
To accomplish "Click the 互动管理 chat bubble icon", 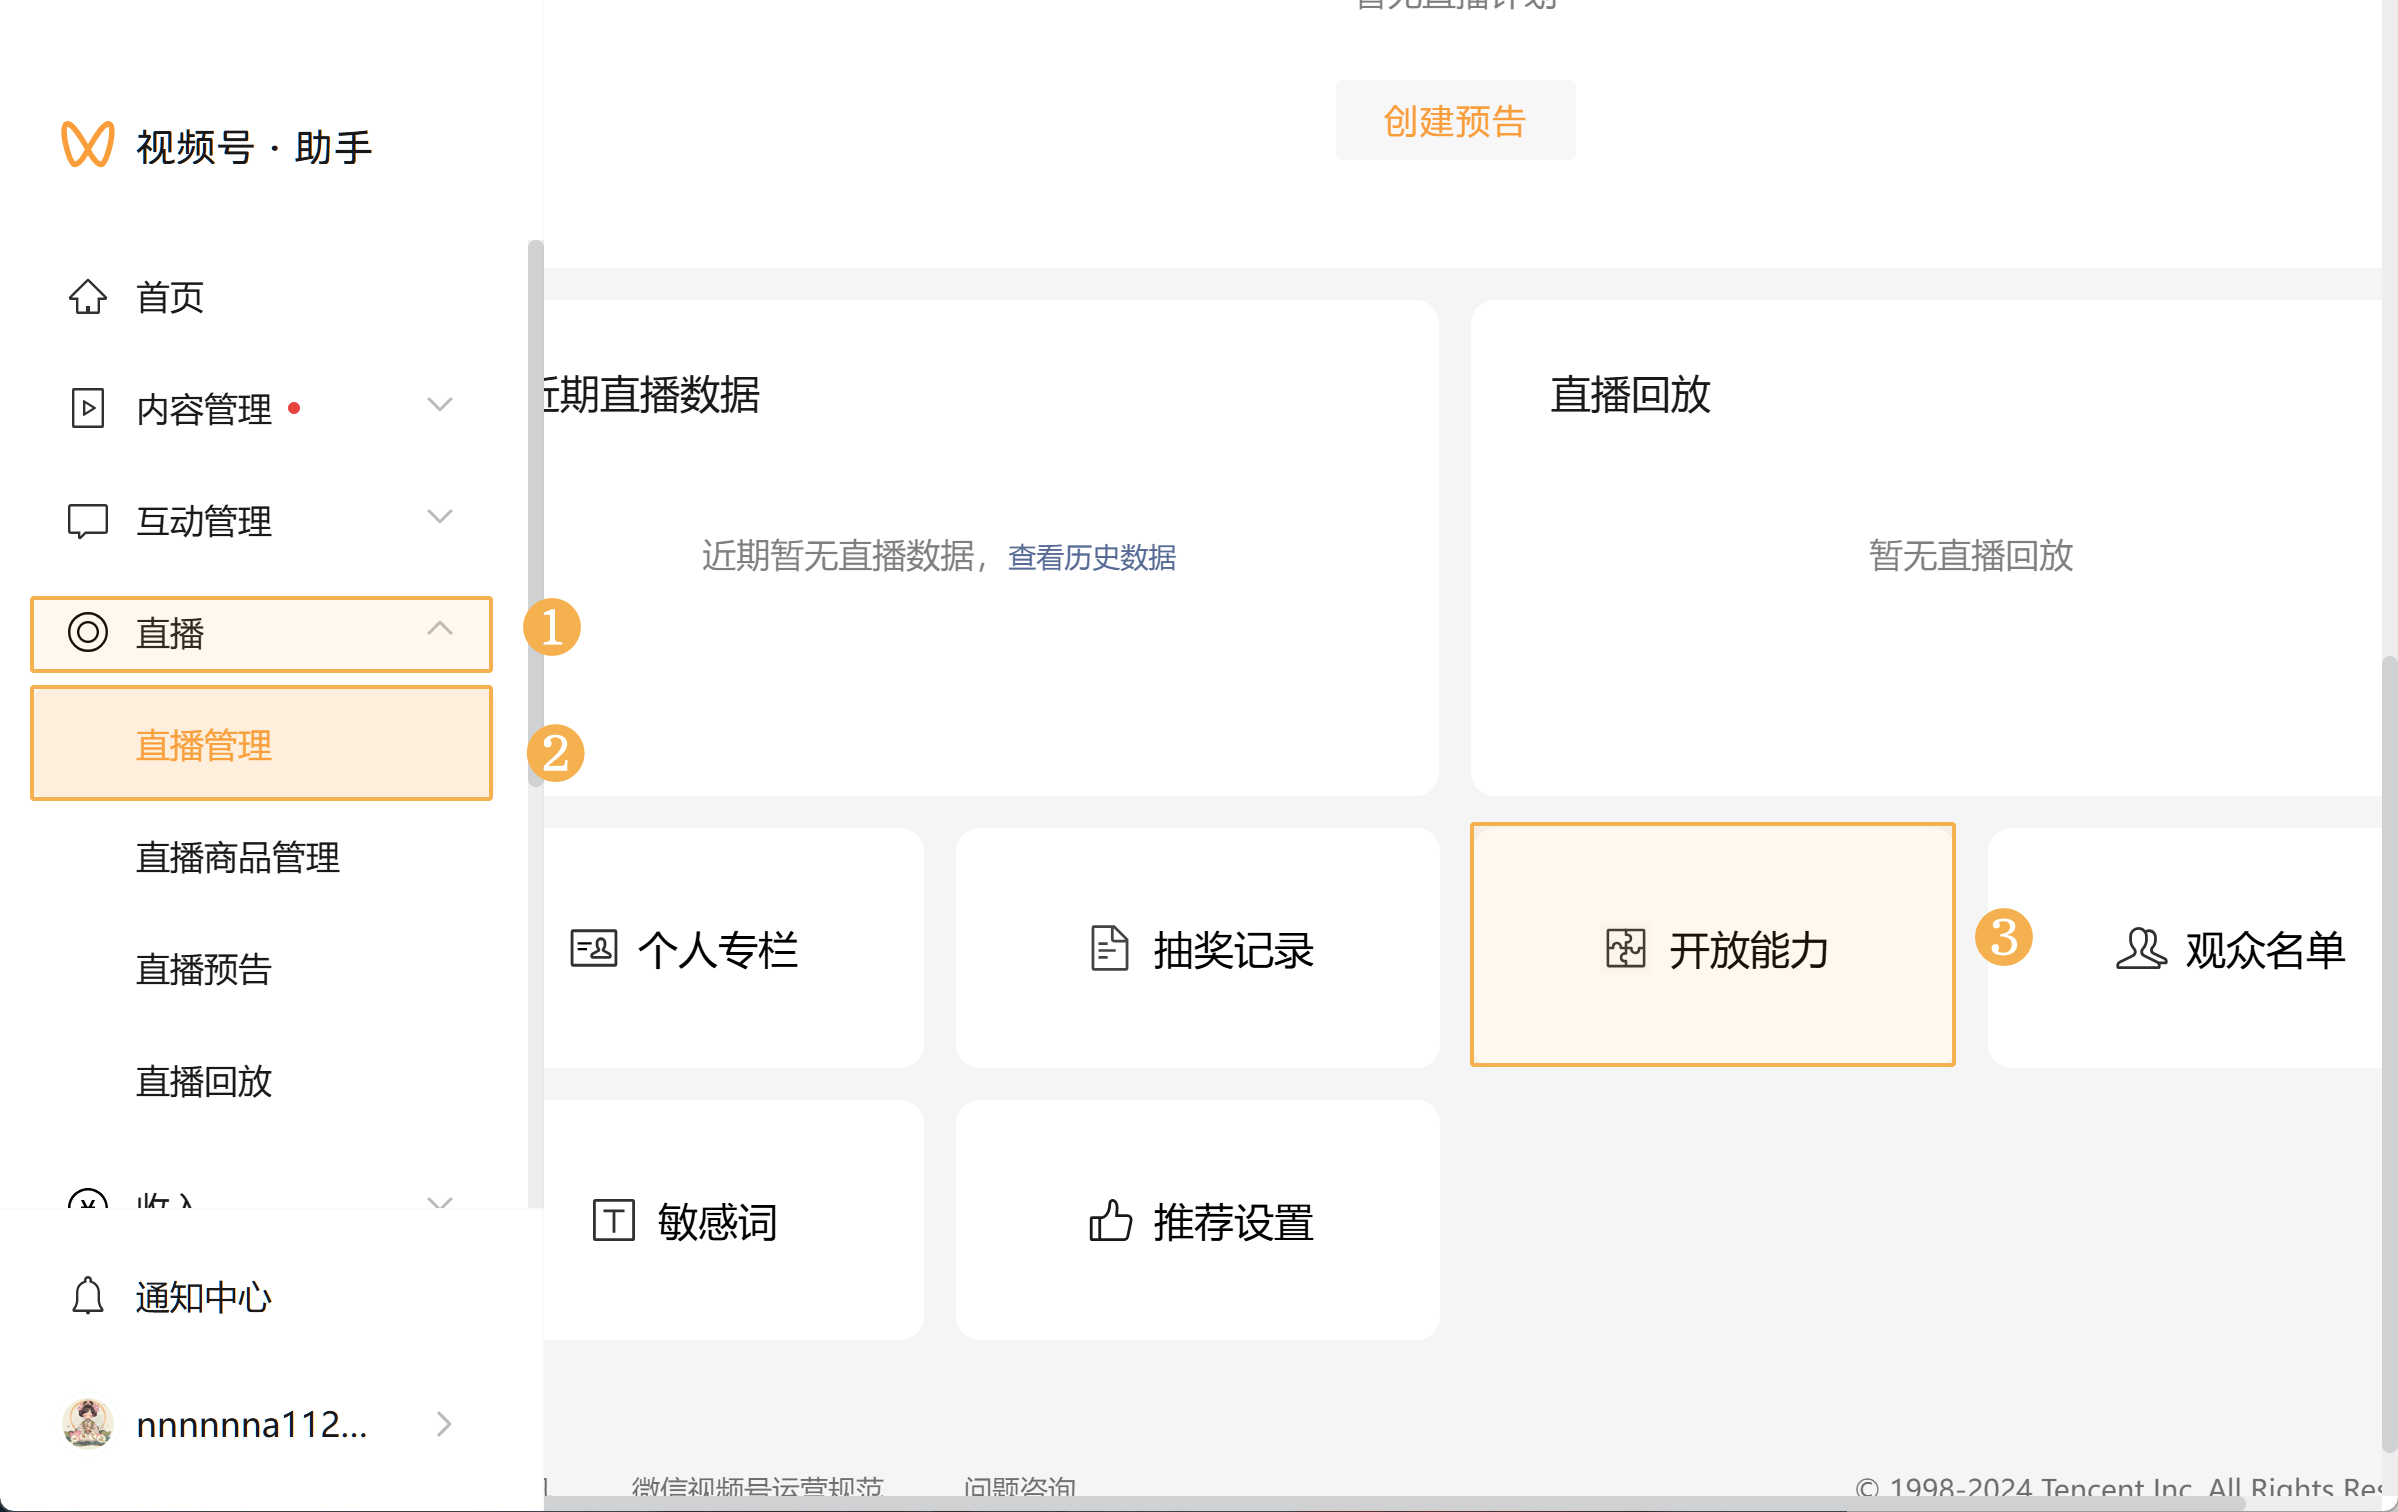I will (x=88, y=520).
